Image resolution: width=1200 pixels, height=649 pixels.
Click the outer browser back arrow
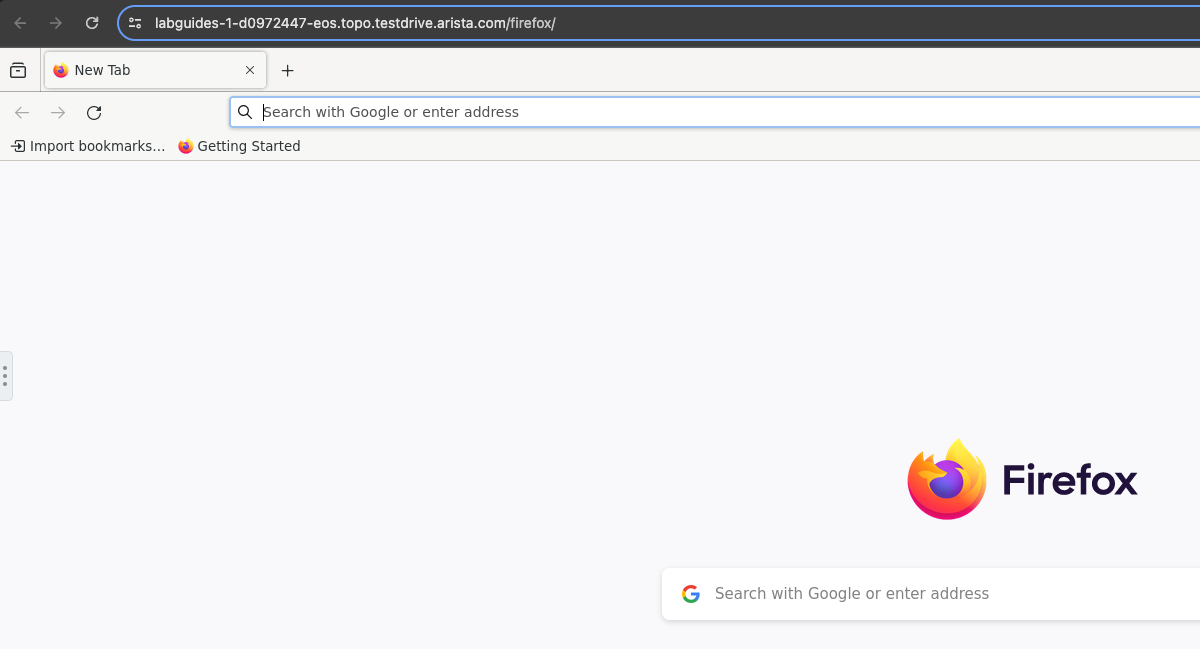pos(20,23)
